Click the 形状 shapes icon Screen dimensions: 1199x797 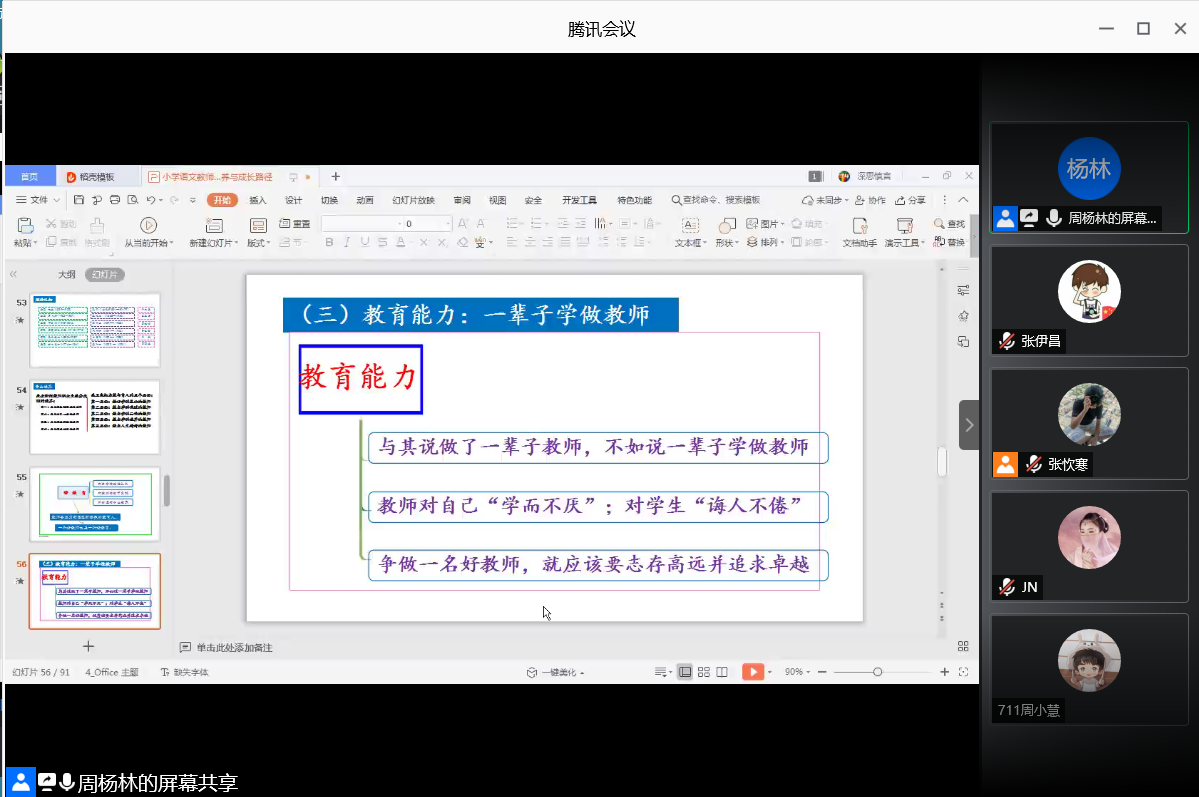pyautogui.click(x=727, y=226)
